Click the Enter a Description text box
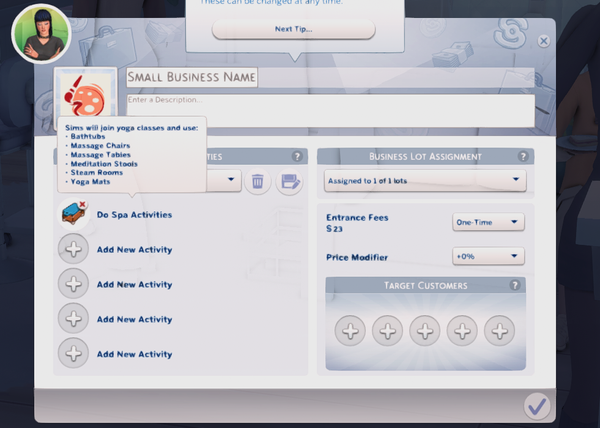The image size is (600, 428). point(330,108)
